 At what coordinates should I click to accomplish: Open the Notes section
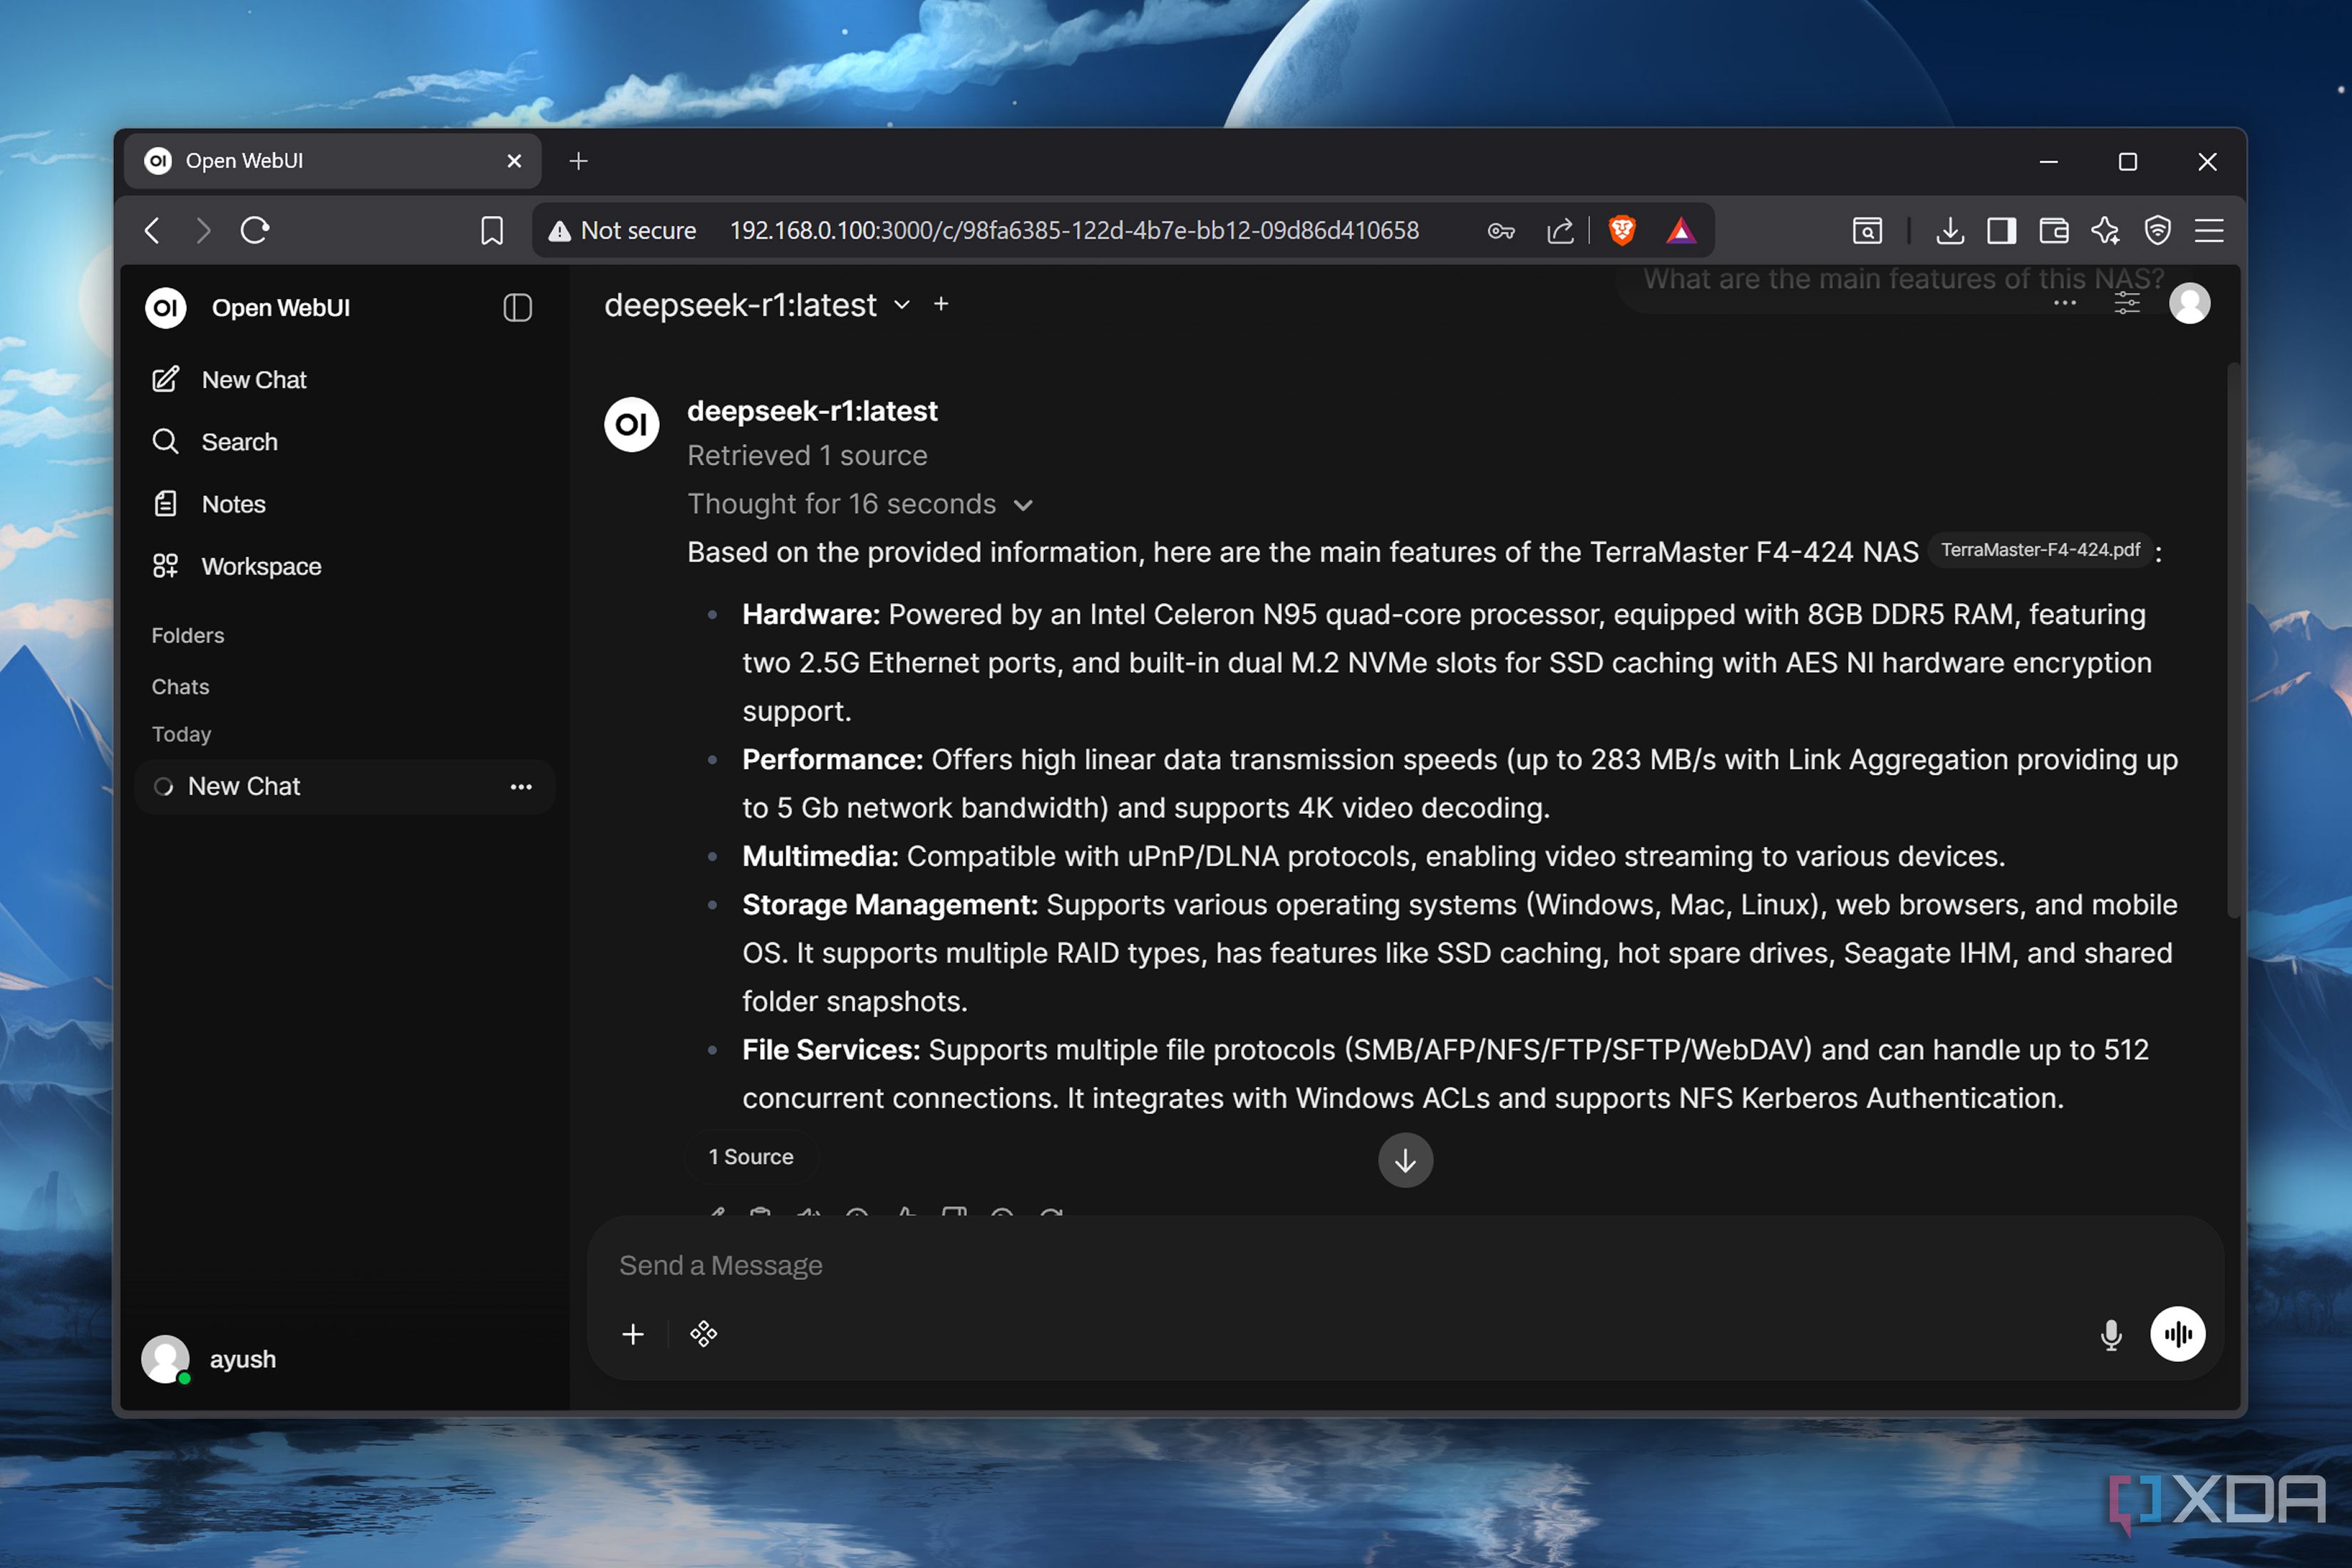(232, 504)
